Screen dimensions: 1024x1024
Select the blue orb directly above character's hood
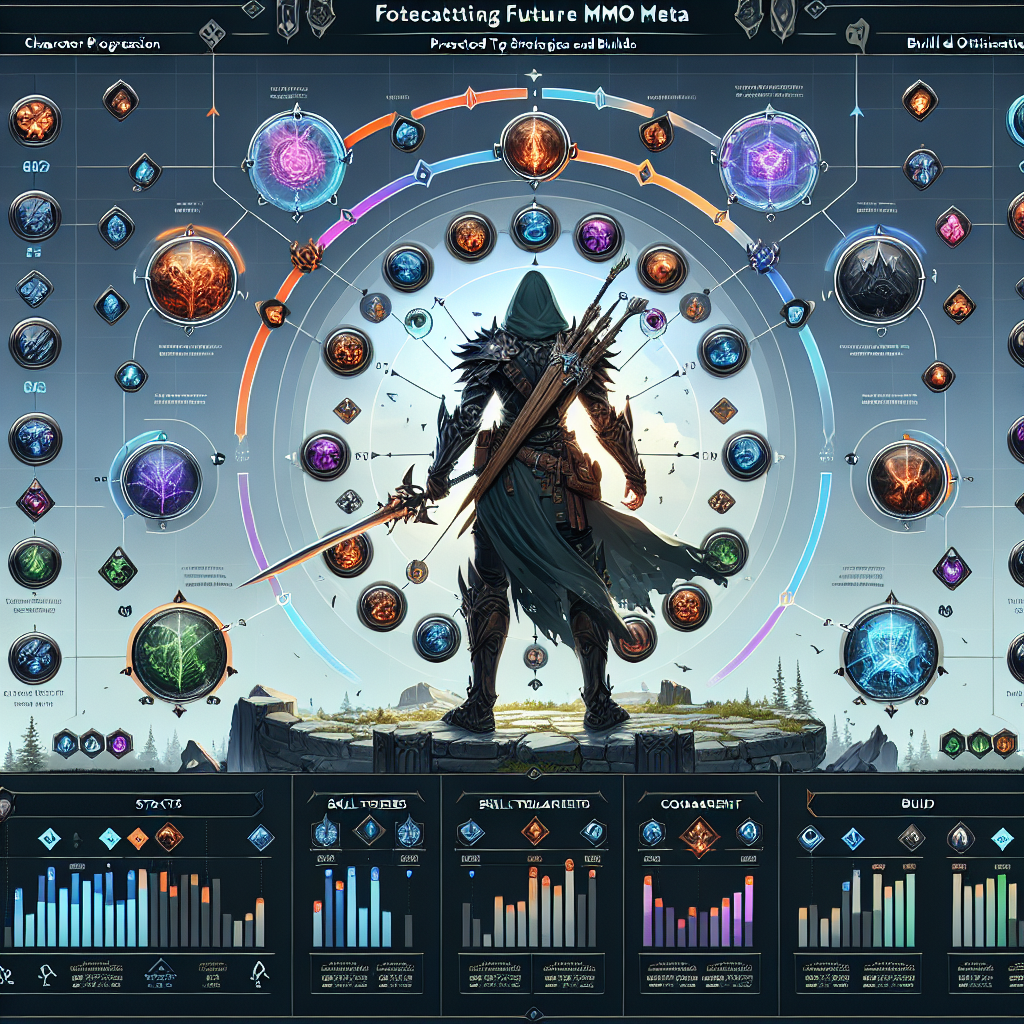tap(533, 227)
